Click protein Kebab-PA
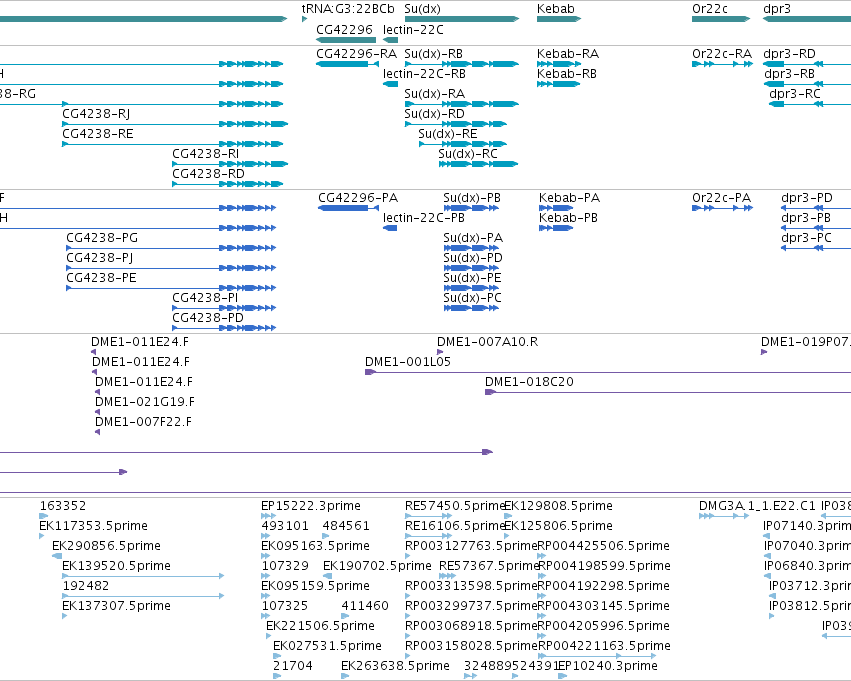Image resolution: width=851 pixels, height=681 pixels. (556, 208)
